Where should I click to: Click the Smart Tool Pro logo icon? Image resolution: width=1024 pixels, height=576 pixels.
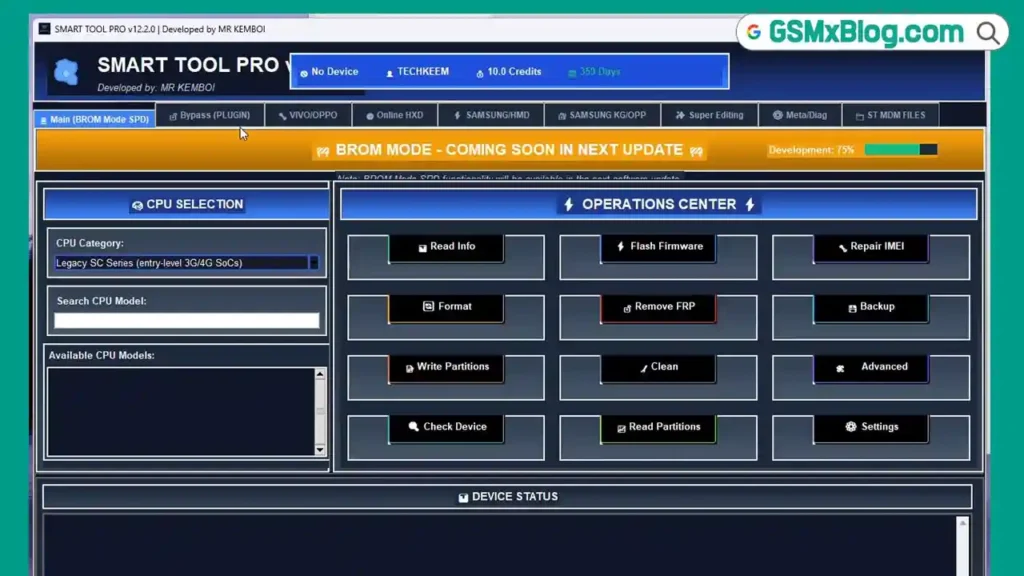click(x=66, y=72)
